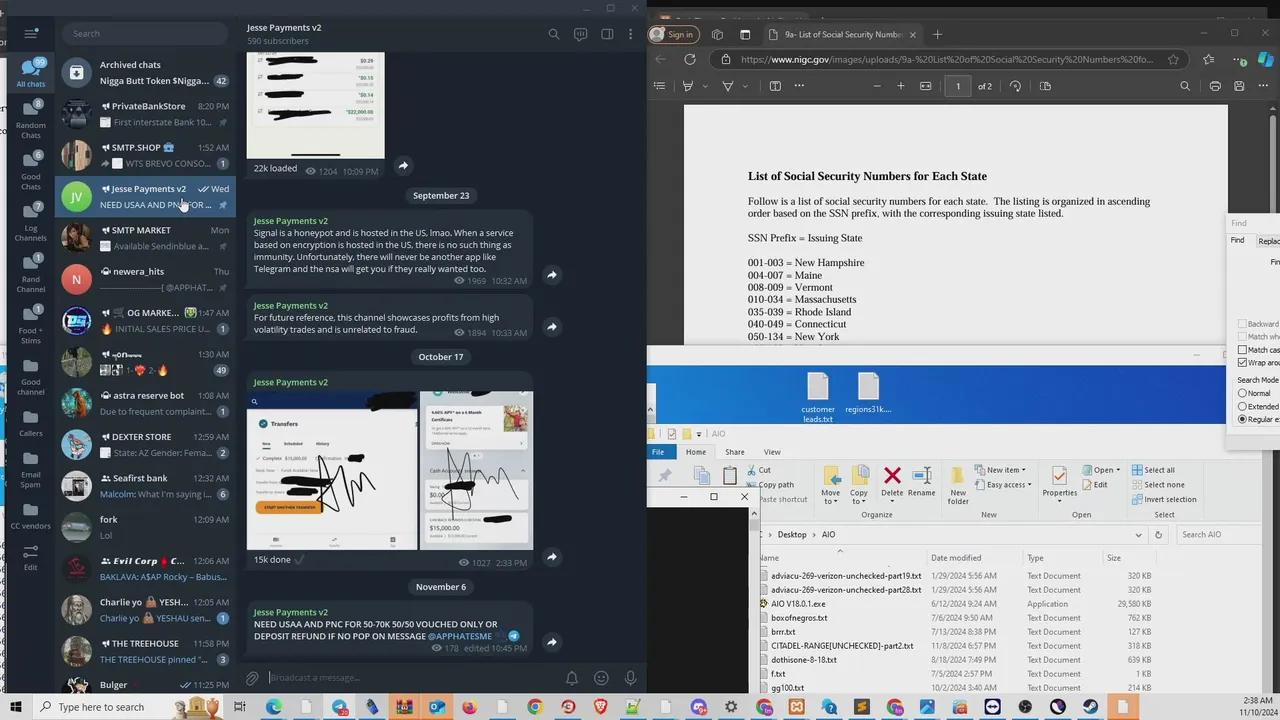Click the Telegram search-in-chat magnifier icon
Viewport: 1280px width, 720px height.
point(554,34)
